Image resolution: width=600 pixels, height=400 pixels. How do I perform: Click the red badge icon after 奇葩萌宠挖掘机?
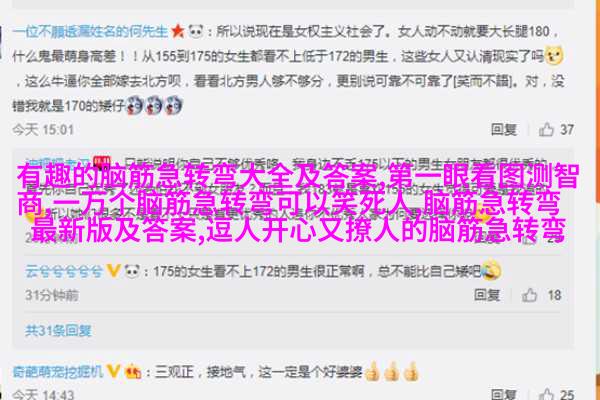(133, 371)
